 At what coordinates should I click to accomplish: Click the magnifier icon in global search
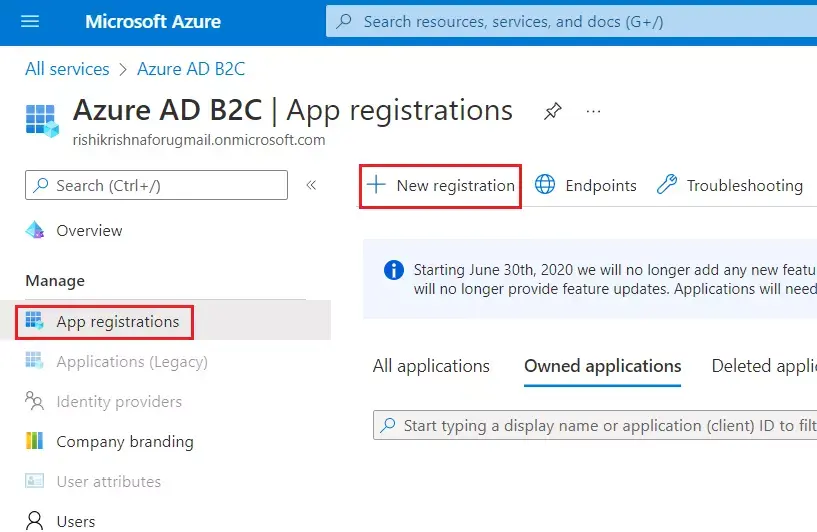coord(344,21)
